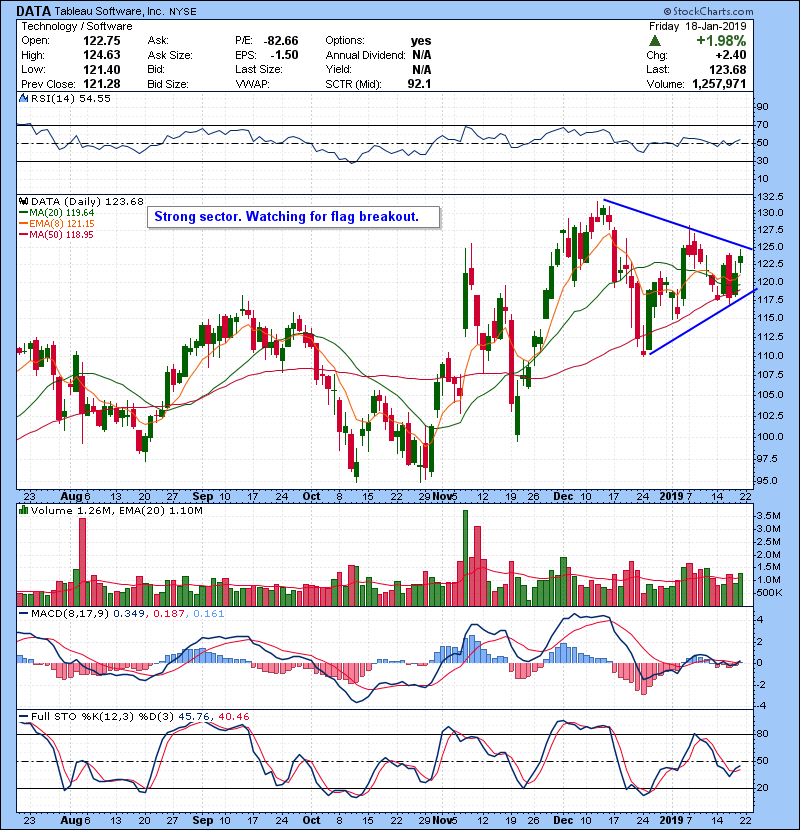Click the MACD signal value 0.187
This screenshot has width=800, height=830.
tap(169, 614)
